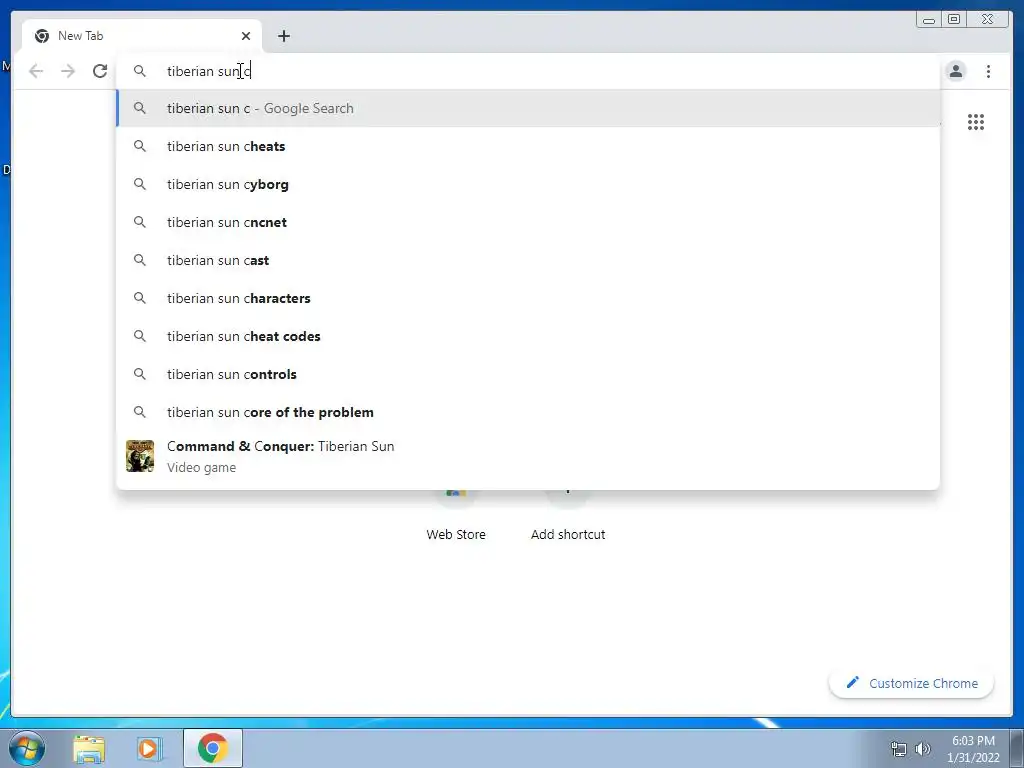Open the Chrome three-dot menu
Viewport: 1024px width, 768px height.
[x=988, y=71]
